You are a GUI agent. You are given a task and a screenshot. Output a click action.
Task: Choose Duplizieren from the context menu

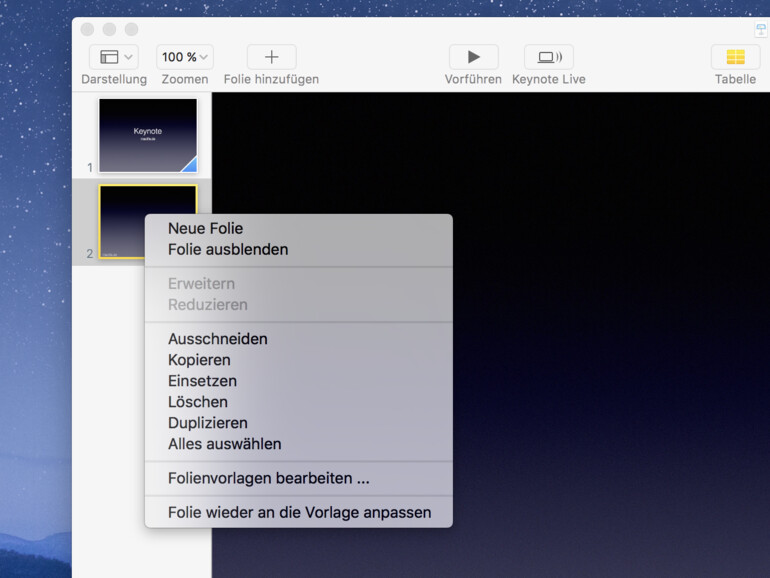299,423
